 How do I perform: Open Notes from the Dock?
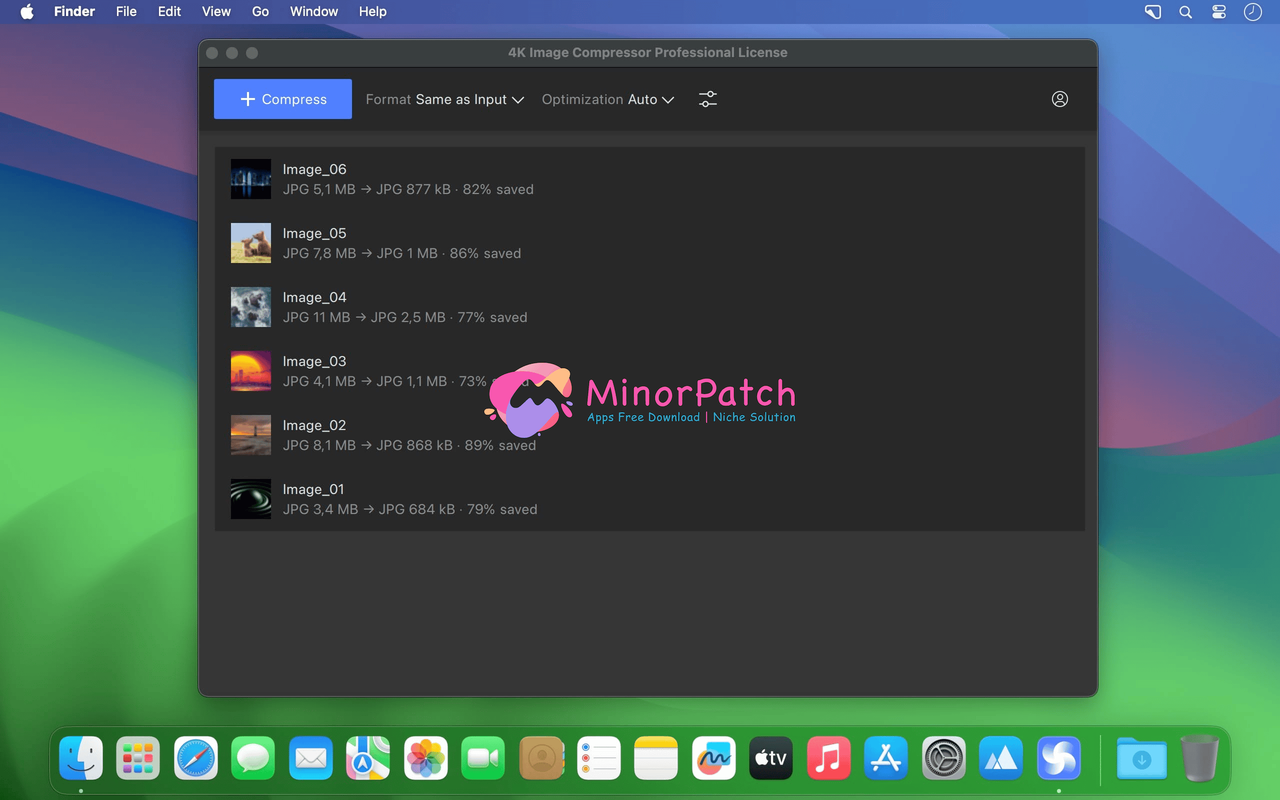pyautogui.click(x=656, y=759)
